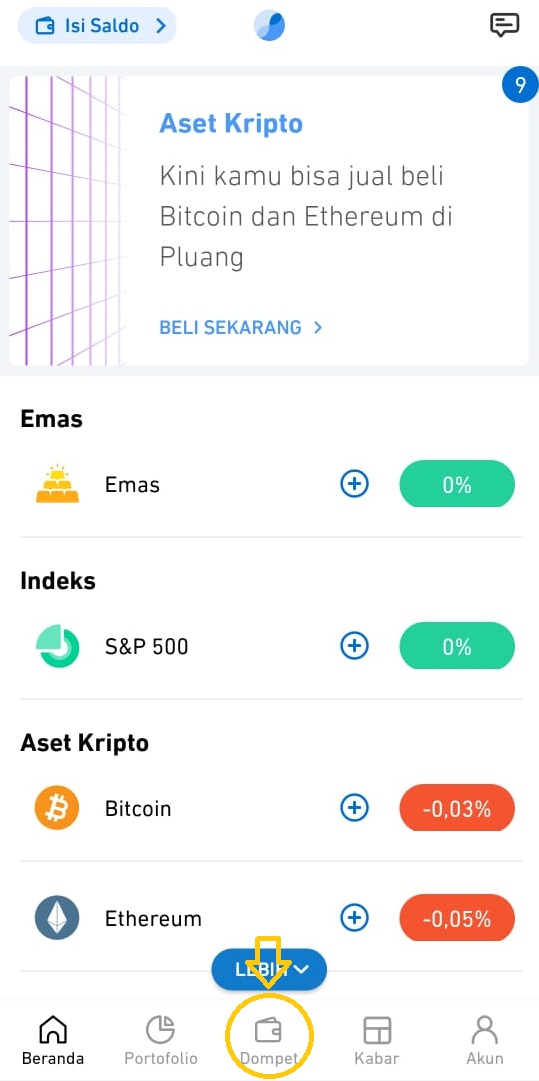This screenshot has height=1081, width=539.
Task: Add Bitcoin with plus icon
Action: click(x=354, y=807)
